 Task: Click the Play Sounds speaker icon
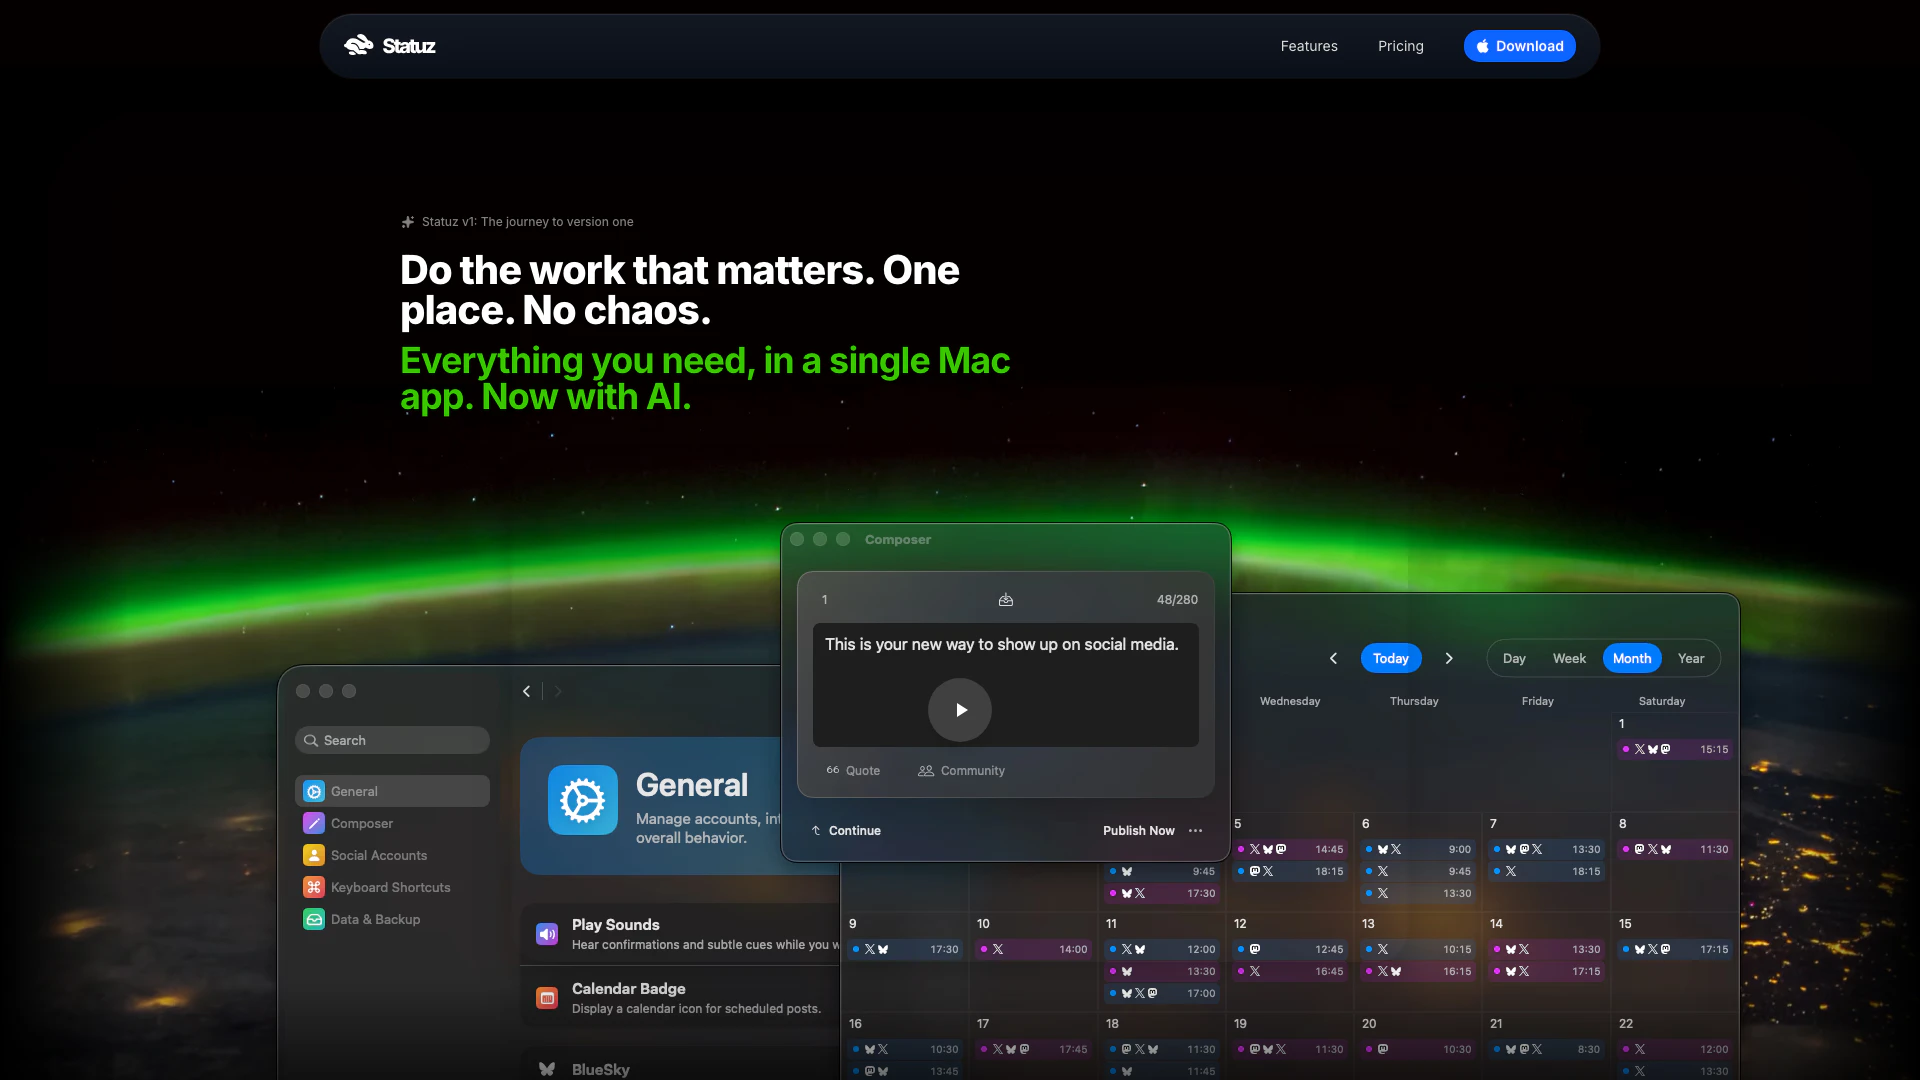click(547, 934)
